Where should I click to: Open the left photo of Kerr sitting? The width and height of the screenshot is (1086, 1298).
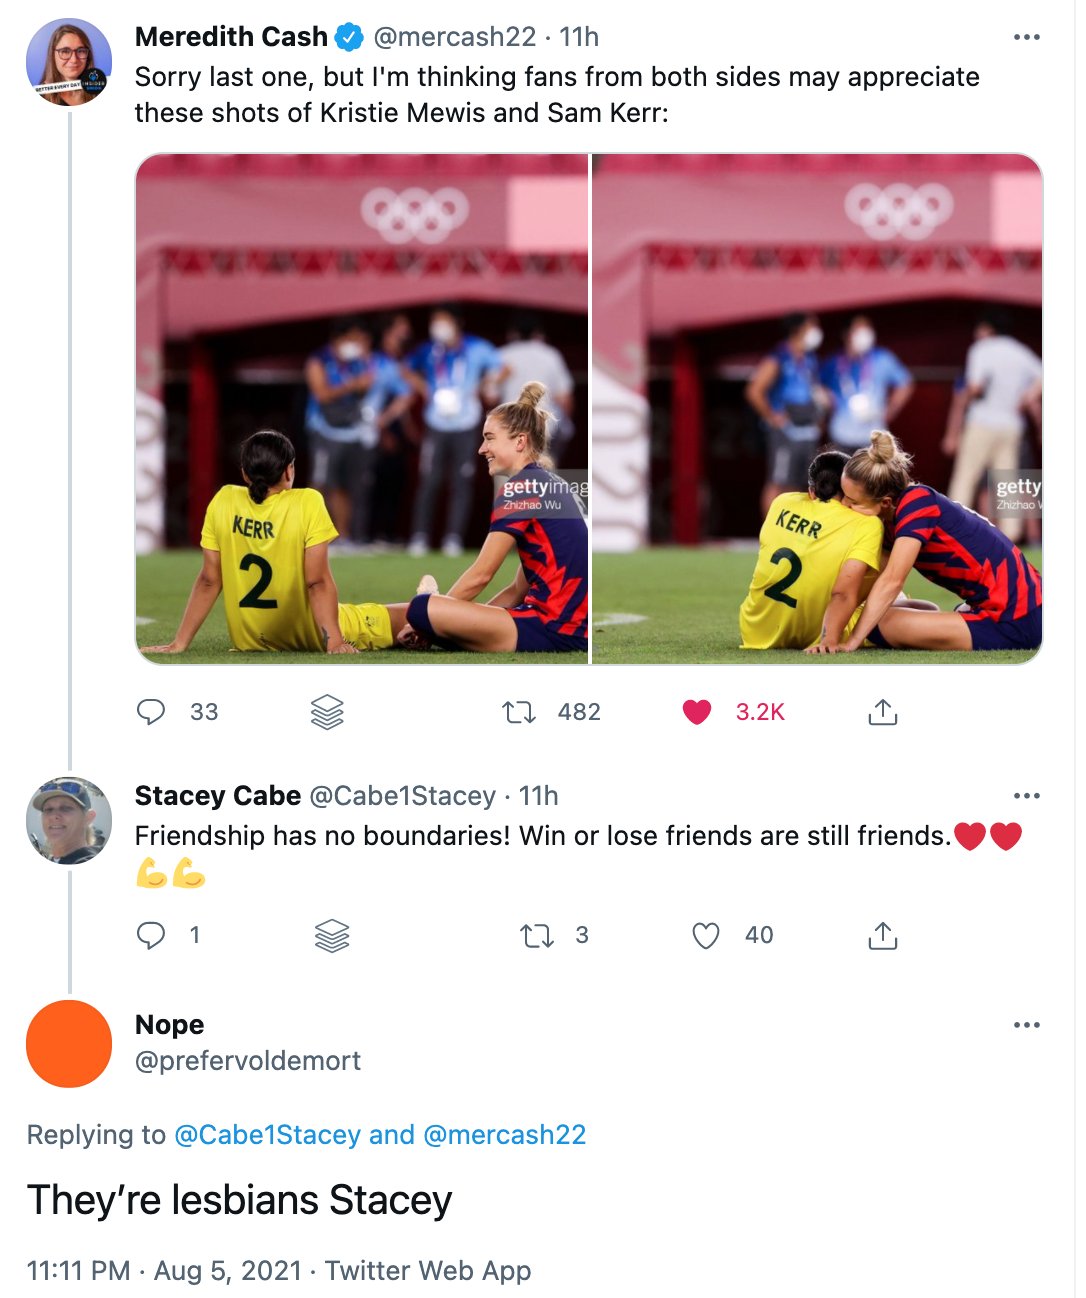tap(362, 408)
